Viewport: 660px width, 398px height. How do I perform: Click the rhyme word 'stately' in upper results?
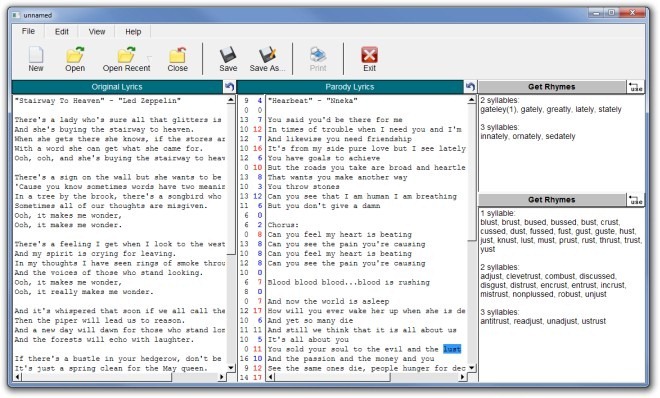(x=609, y=109)
